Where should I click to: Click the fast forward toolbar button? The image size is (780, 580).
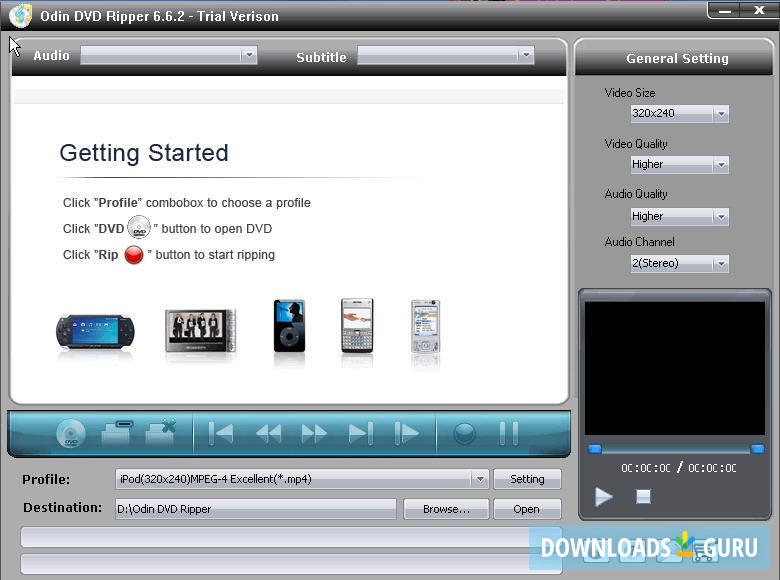point(314,433)
